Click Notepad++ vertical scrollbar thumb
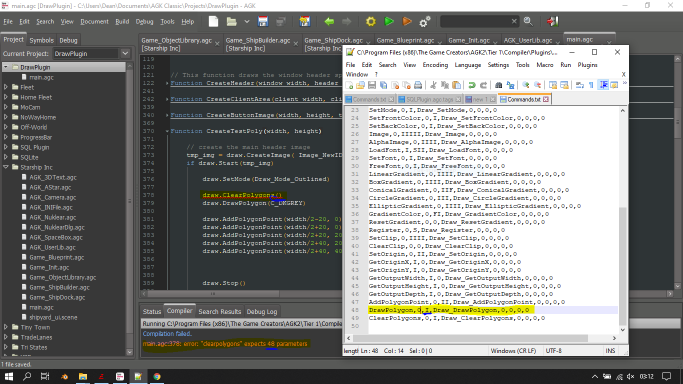This screenshot has width=683, height=384. pos(623,266)
